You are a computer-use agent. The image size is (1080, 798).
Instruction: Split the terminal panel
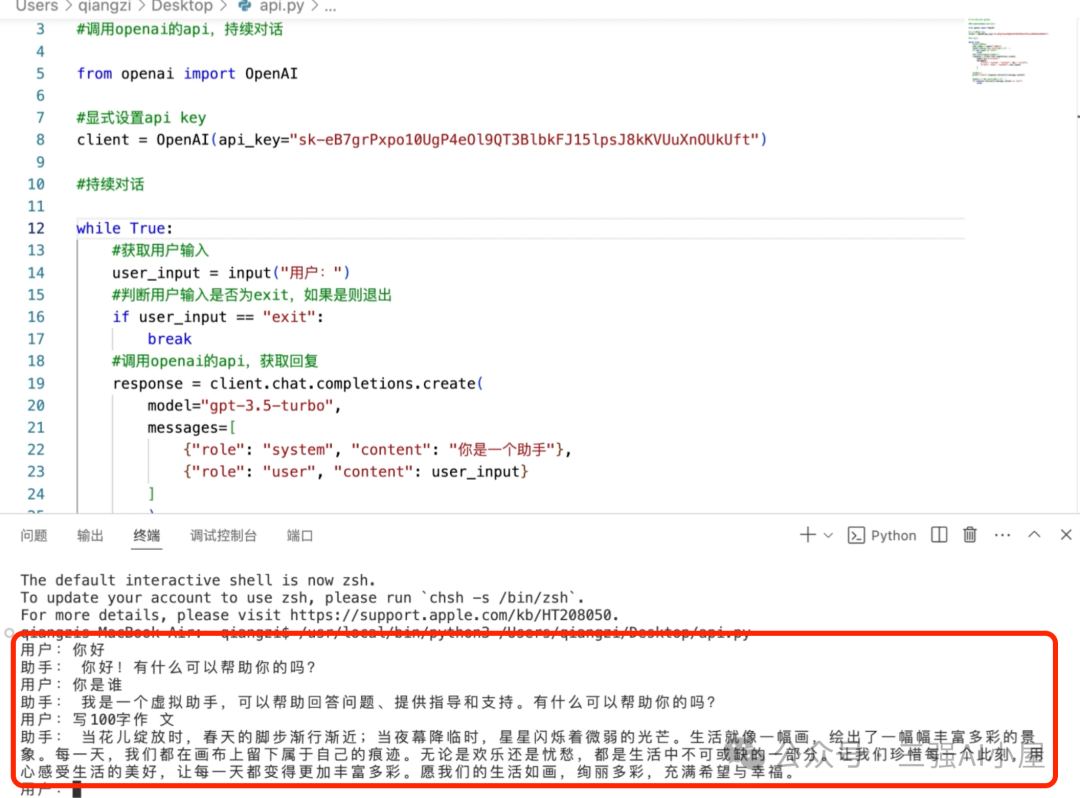pos(939,535)
